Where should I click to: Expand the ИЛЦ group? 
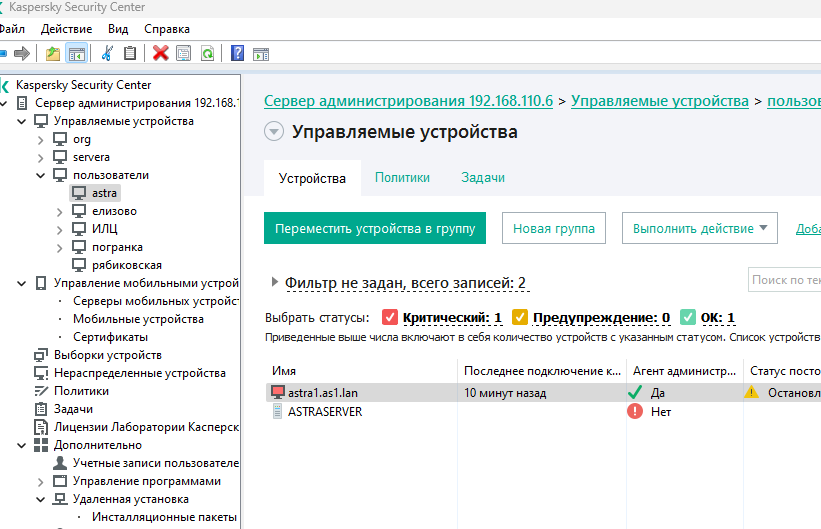[60, 229]
